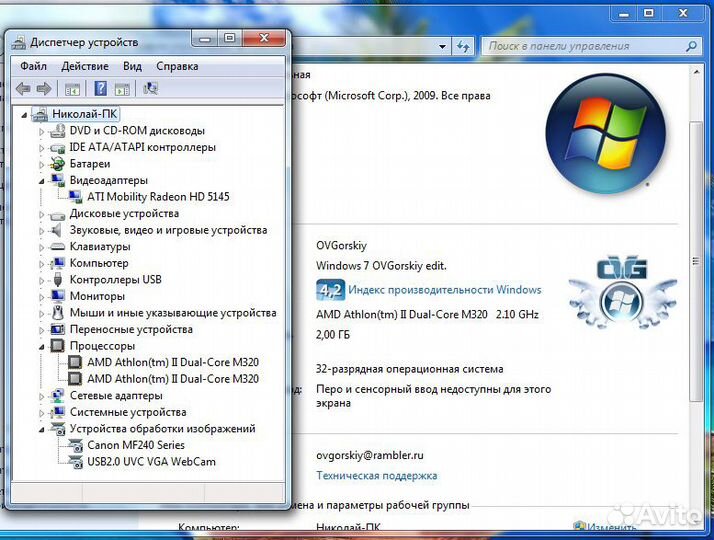Click the Сетевые адаптеры icon

pos(57,396)
